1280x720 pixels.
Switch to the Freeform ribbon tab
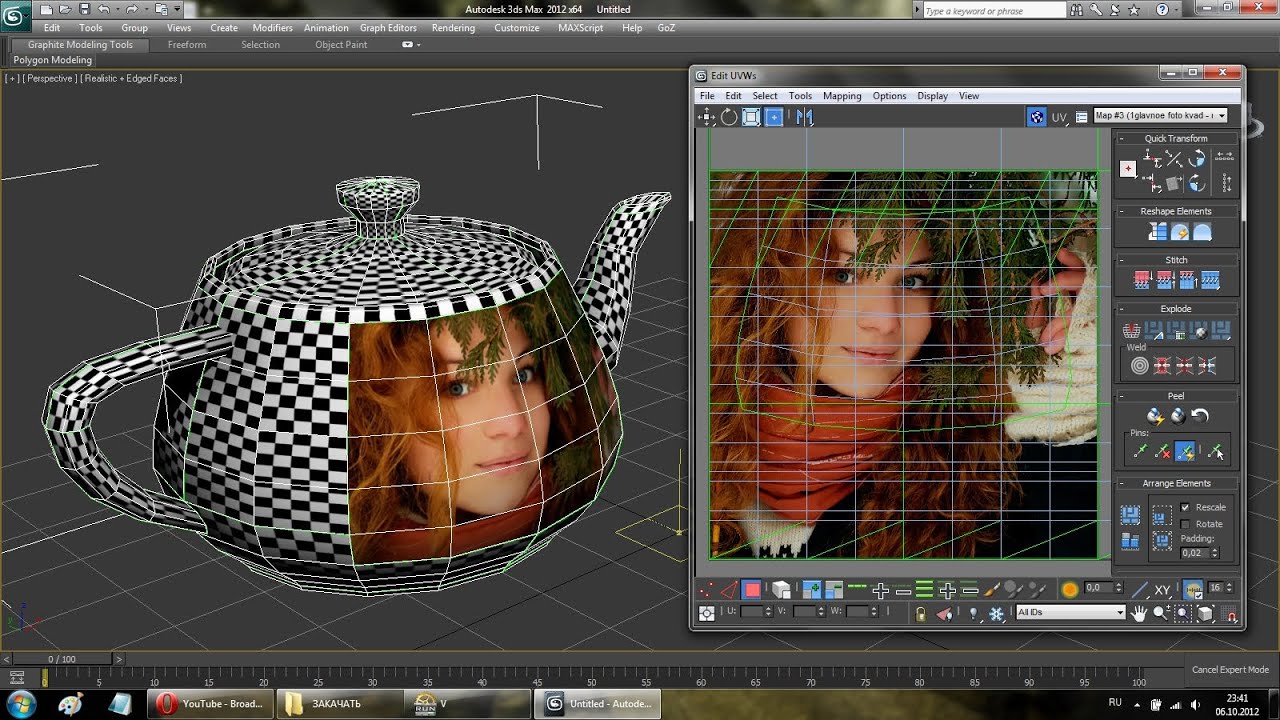(187, 45)
